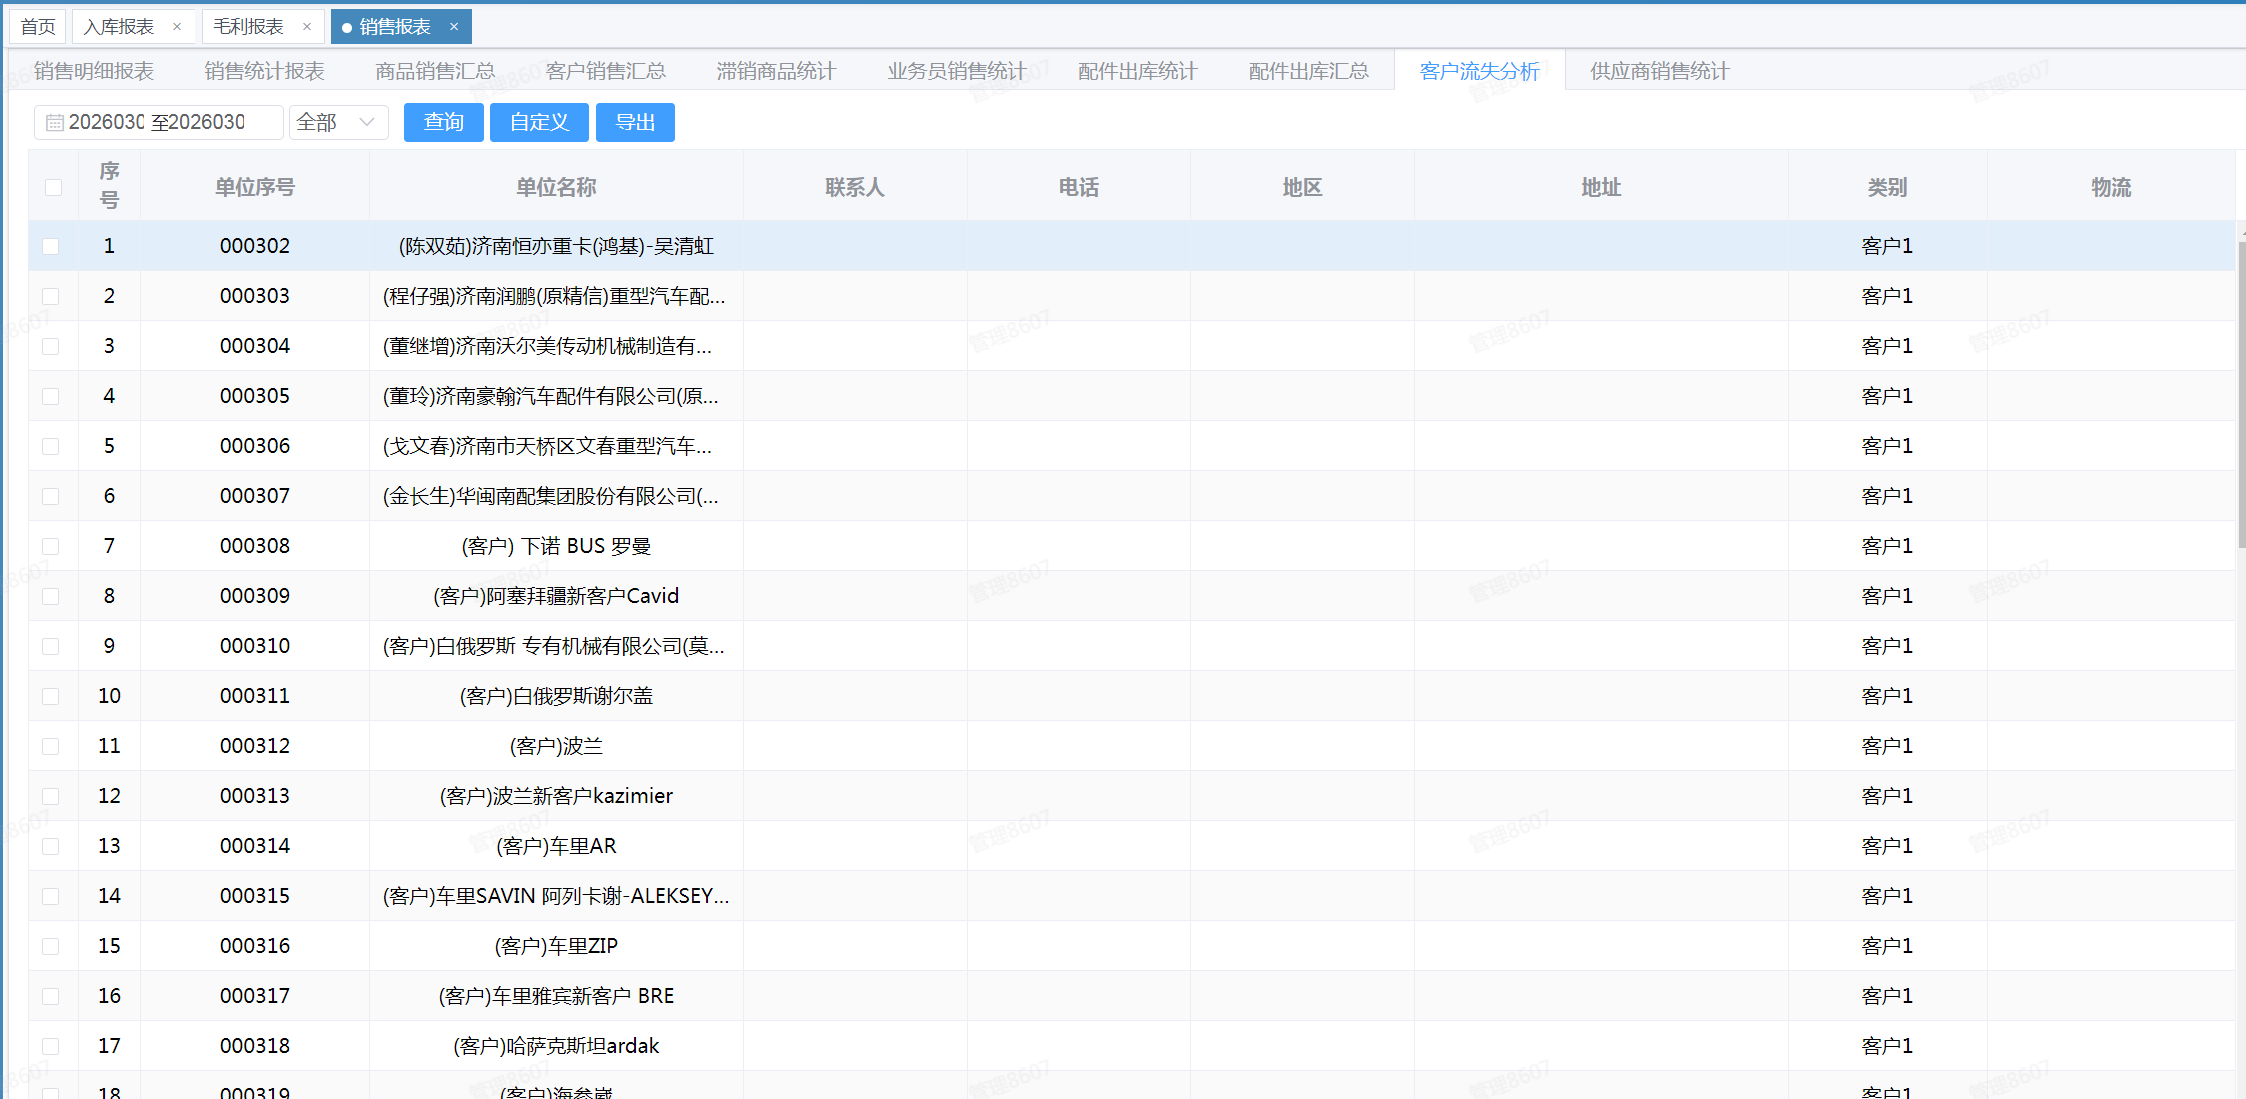Viewport: 2246px width, 1099px height.
Task: Switch to 供应商销售统计 tab
Action: 1658,70
